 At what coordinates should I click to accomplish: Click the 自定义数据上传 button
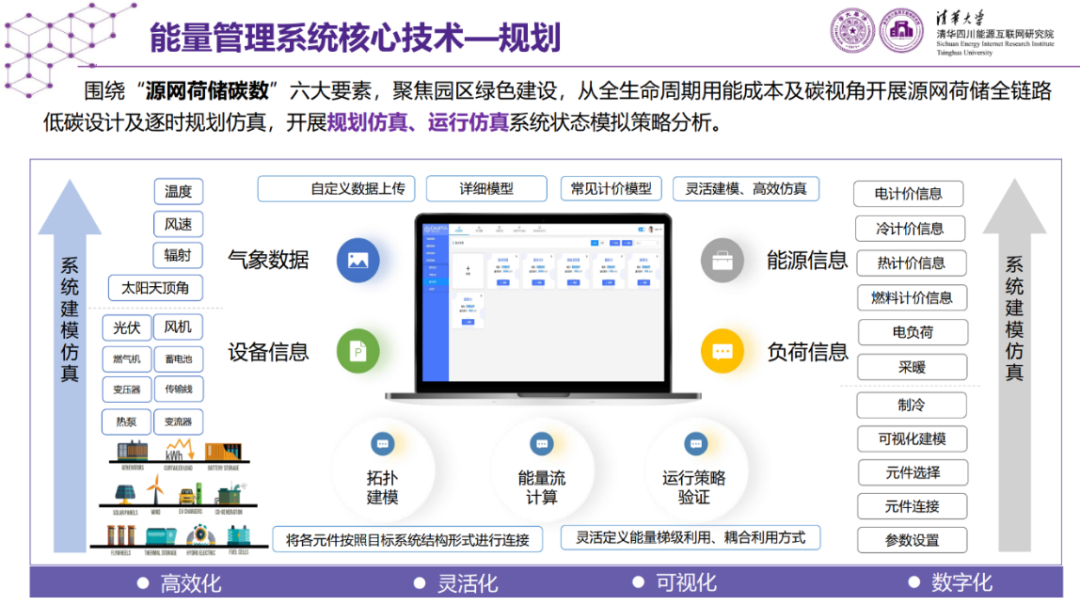[x=337, y=188]
